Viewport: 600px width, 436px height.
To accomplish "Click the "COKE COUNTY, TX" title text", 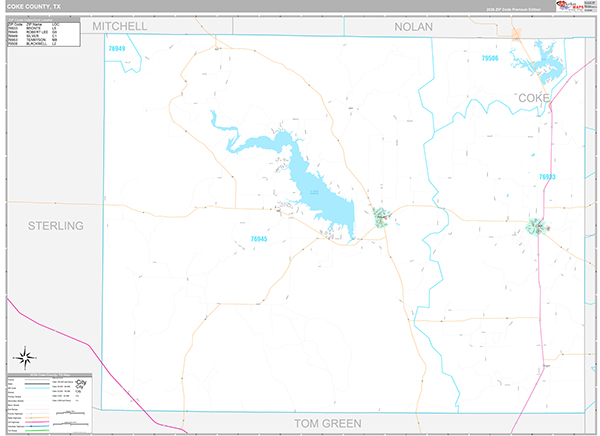I will pos(34,7).
